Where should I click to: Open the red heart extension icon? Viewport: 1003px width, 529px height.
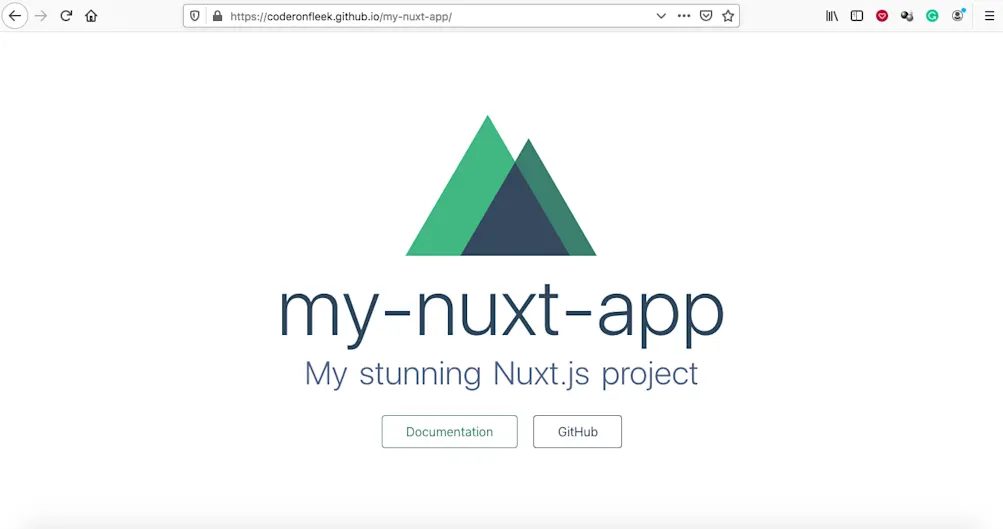pos(882,16)
